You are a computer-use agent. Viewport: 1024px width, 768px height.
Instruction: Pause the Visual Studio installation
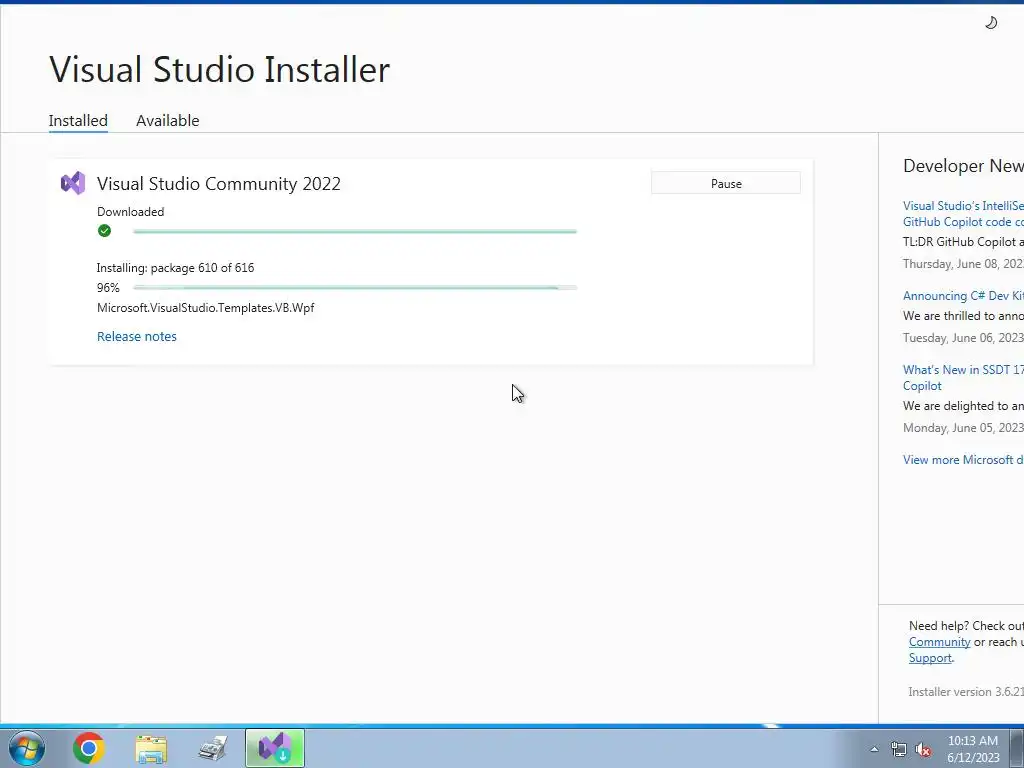[726, 184]
